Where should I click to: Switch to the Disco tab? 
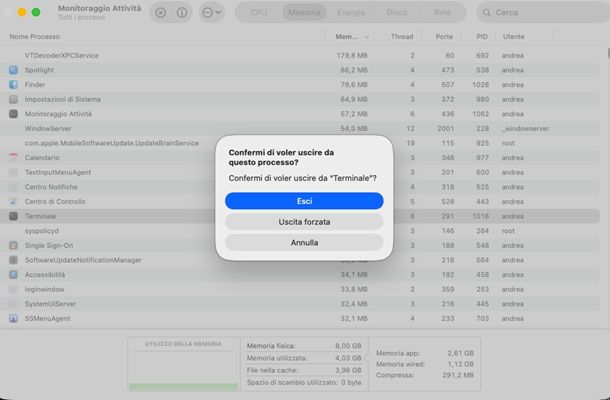pos(396,12)
